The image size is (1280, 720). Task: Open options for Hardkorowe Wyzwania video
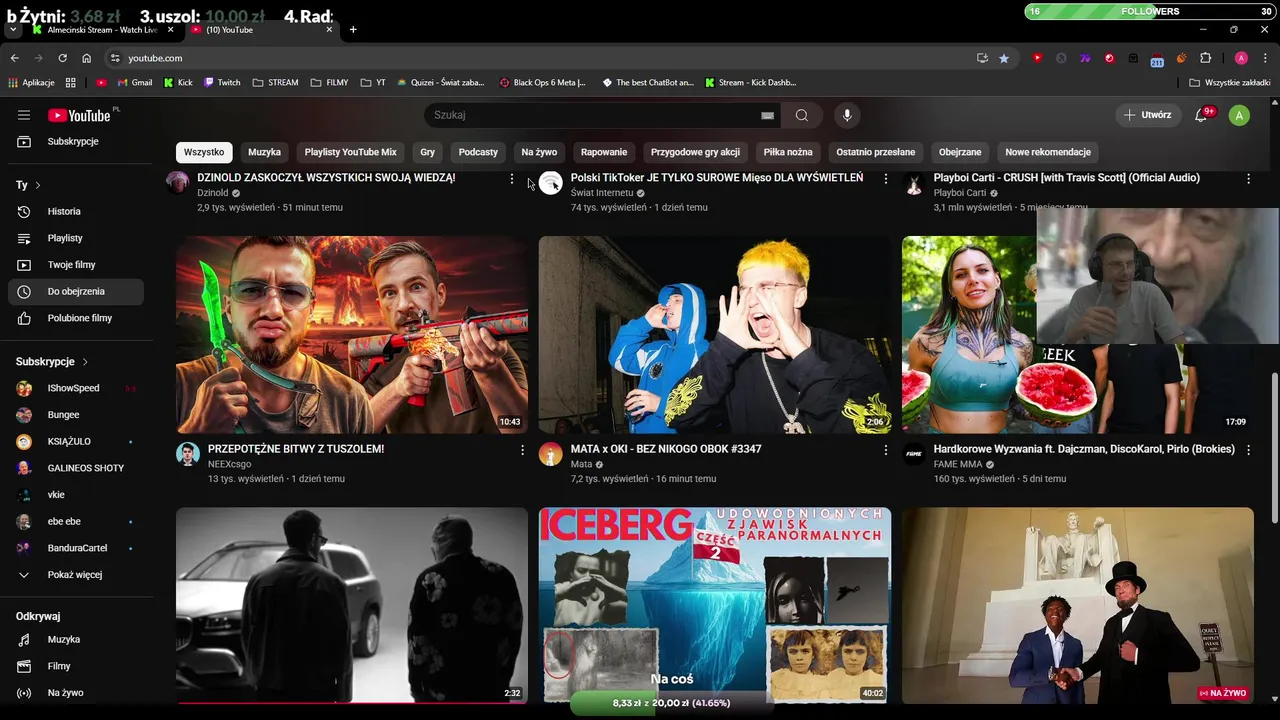coord(1248,451)
